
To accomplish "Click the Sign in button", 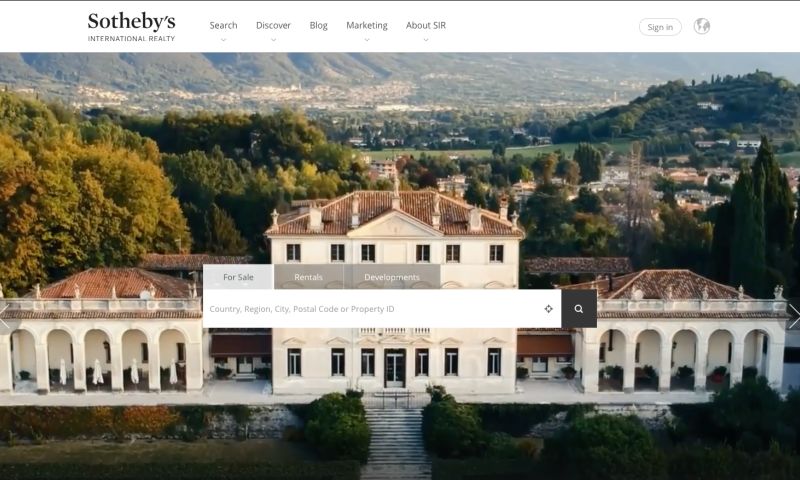I will coord(660,27).
